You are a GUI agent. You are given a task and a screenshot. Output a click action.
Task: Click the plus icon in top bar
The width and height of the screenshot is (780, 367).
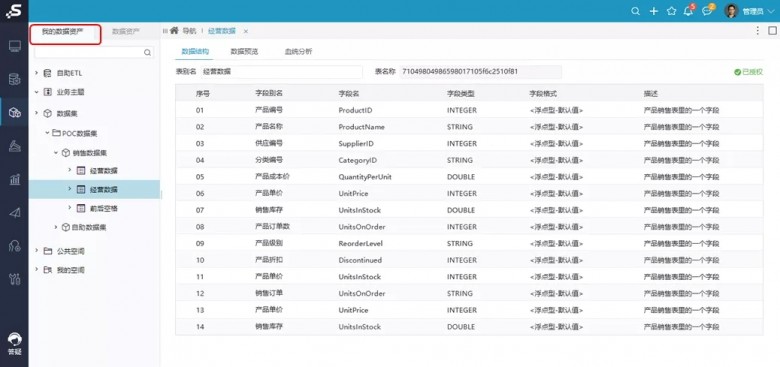point(654,11)
